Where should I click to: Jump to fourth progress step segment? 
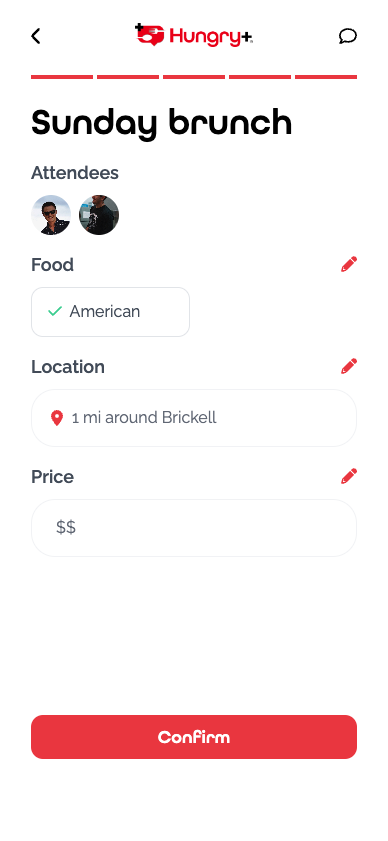pos(260,77)
